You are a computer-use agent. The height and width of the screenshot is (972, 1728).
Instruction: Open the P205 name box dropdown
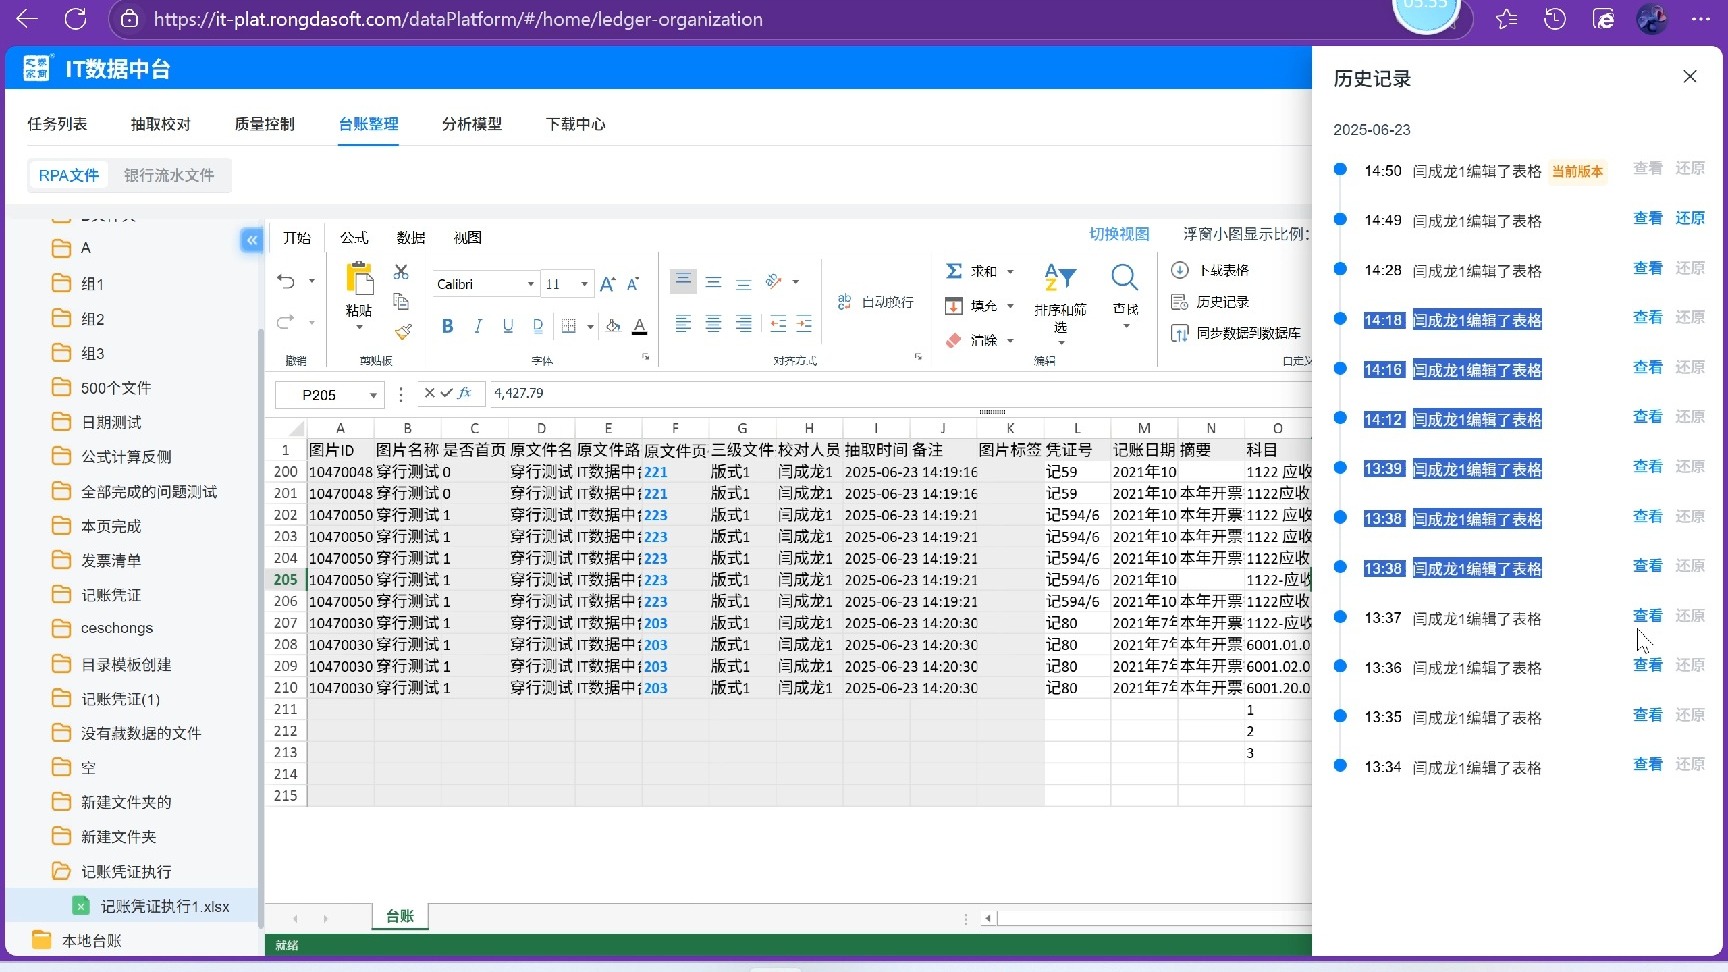tap(373, 395)
